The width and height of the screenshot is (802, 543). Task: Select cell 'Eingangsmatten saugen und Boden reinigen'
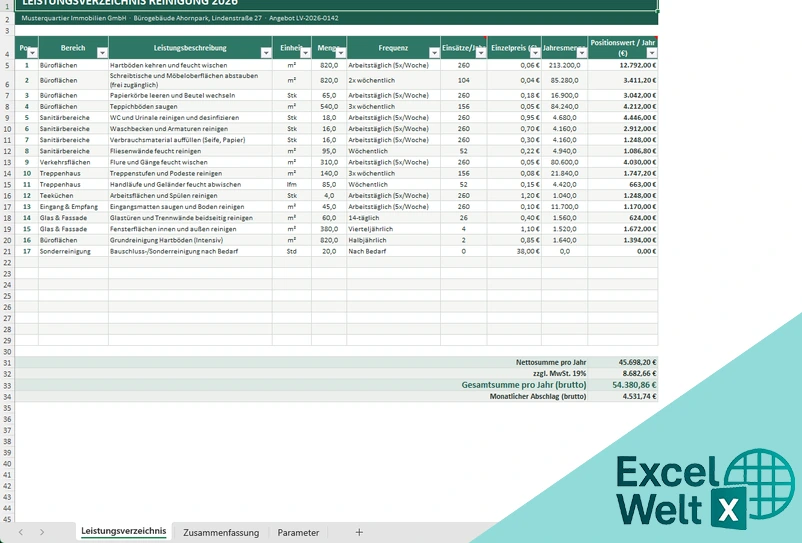(x=190, y=207)
